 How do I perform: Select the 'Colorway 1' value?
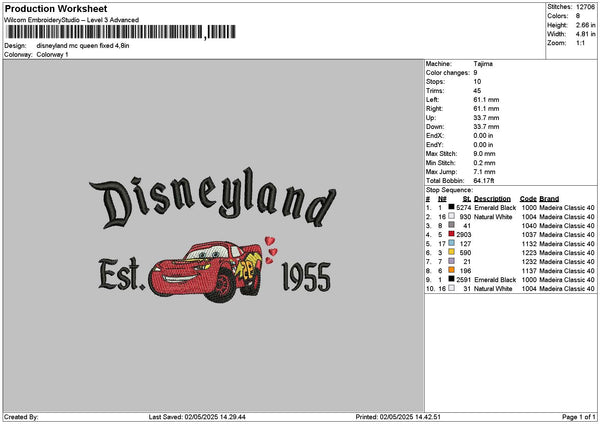52,55
